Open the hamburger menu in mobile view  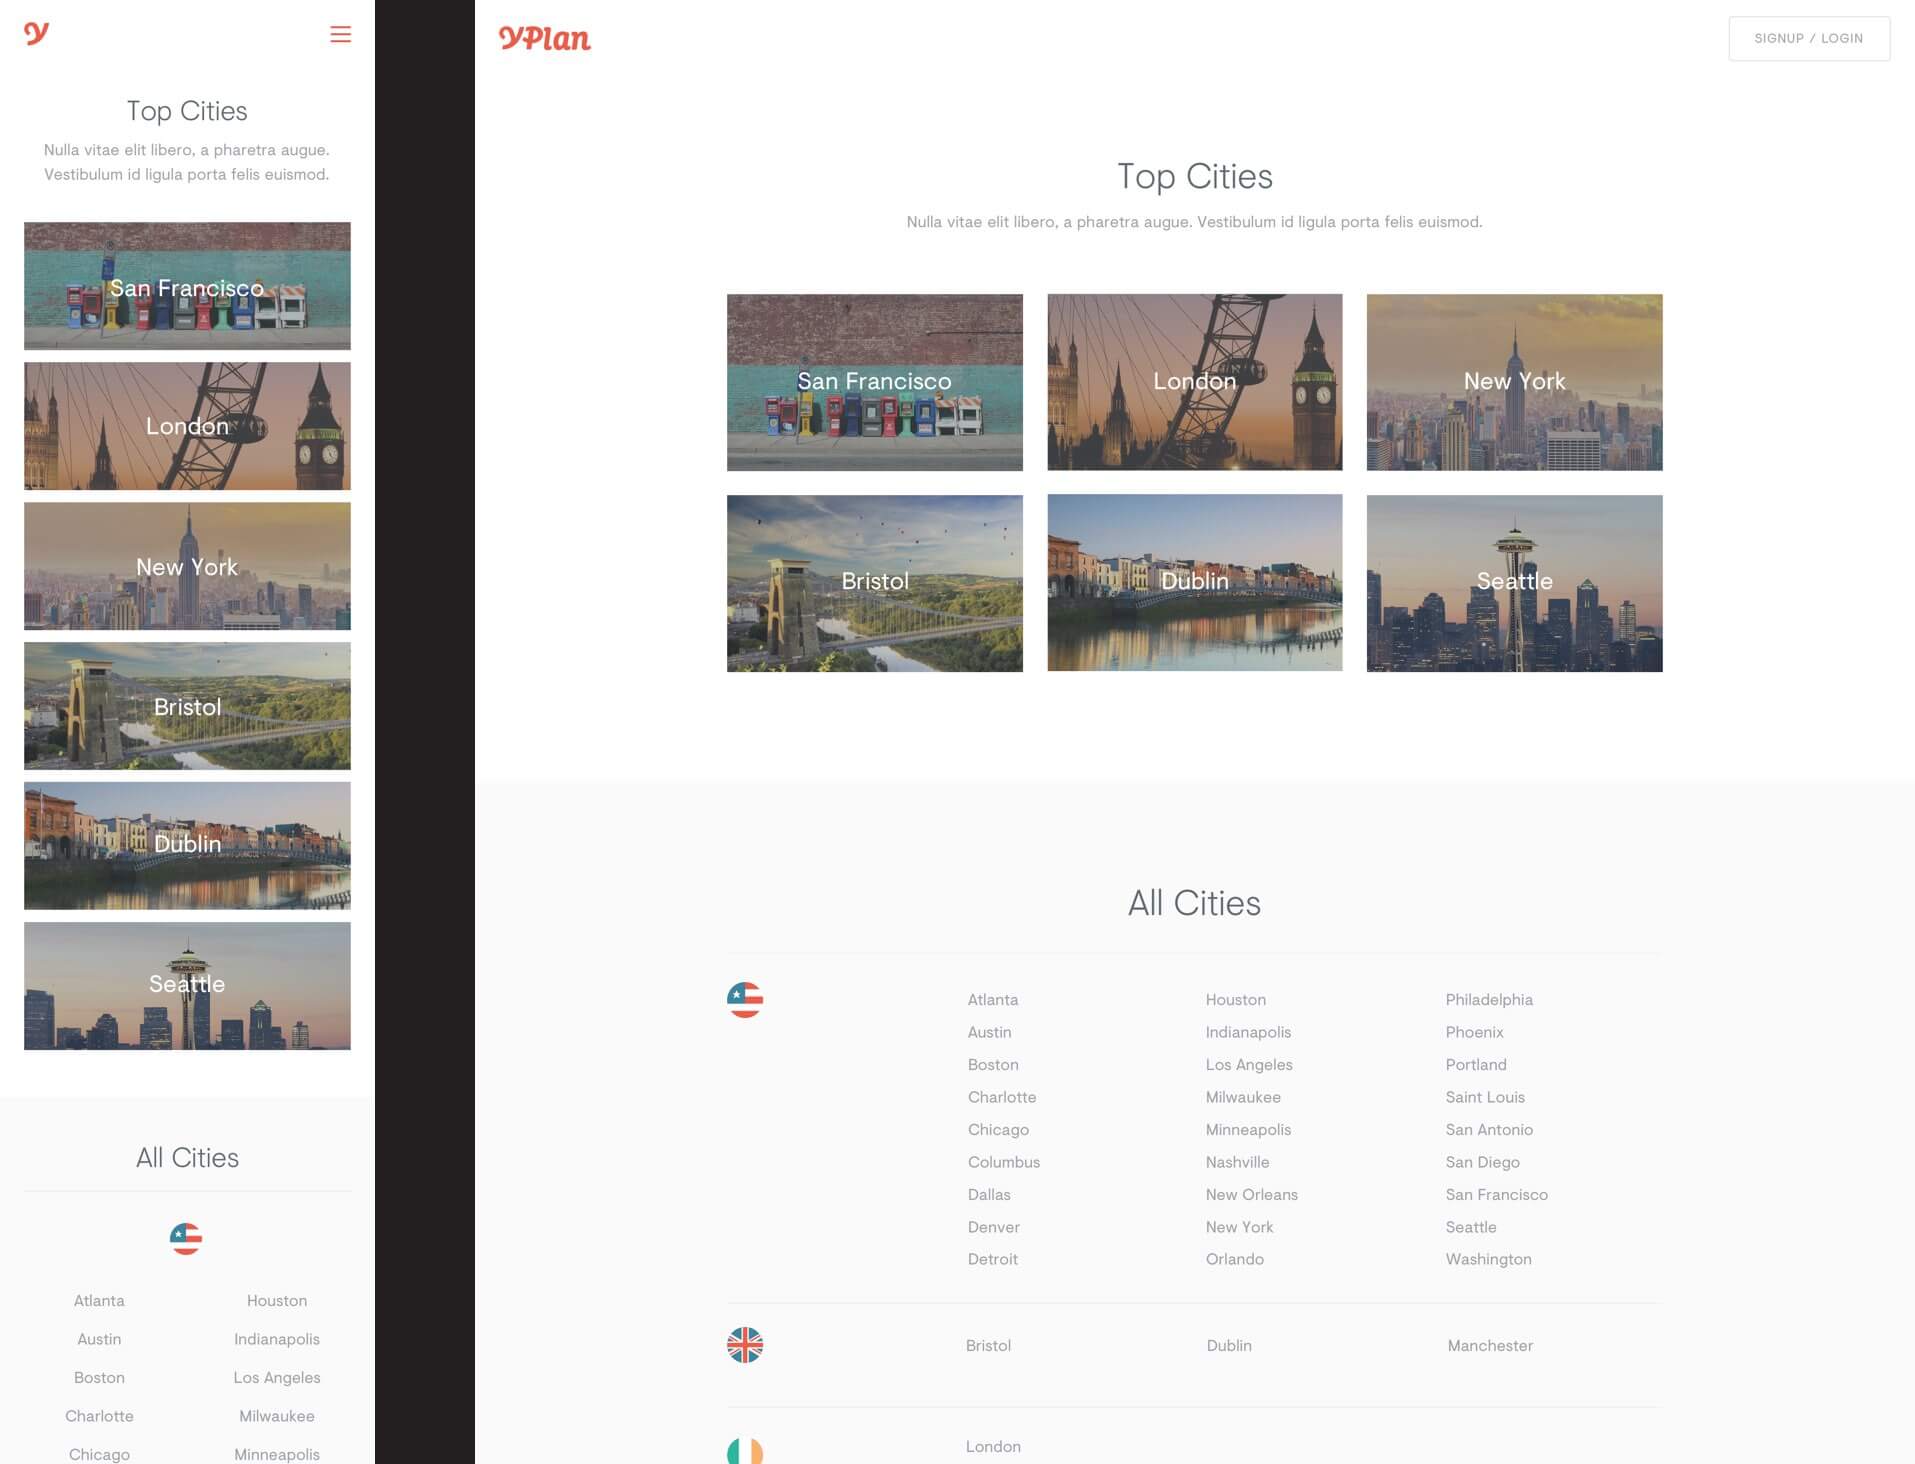click(x=340, y=34)
